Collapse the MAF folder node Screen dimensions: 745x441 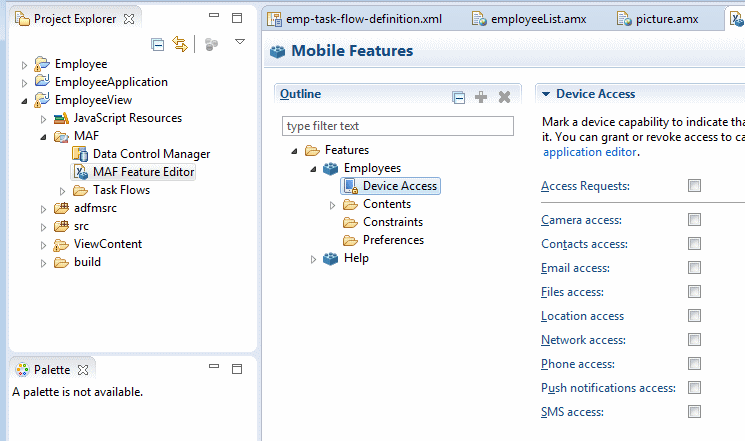[x=43, y=137]
